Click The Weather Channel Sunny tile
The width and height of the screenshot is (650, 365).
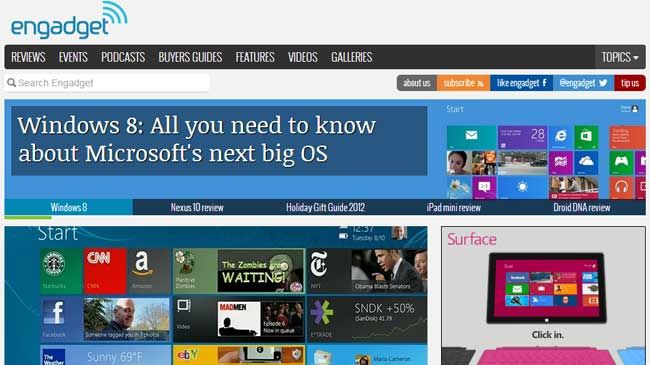(x=105, y=355)
